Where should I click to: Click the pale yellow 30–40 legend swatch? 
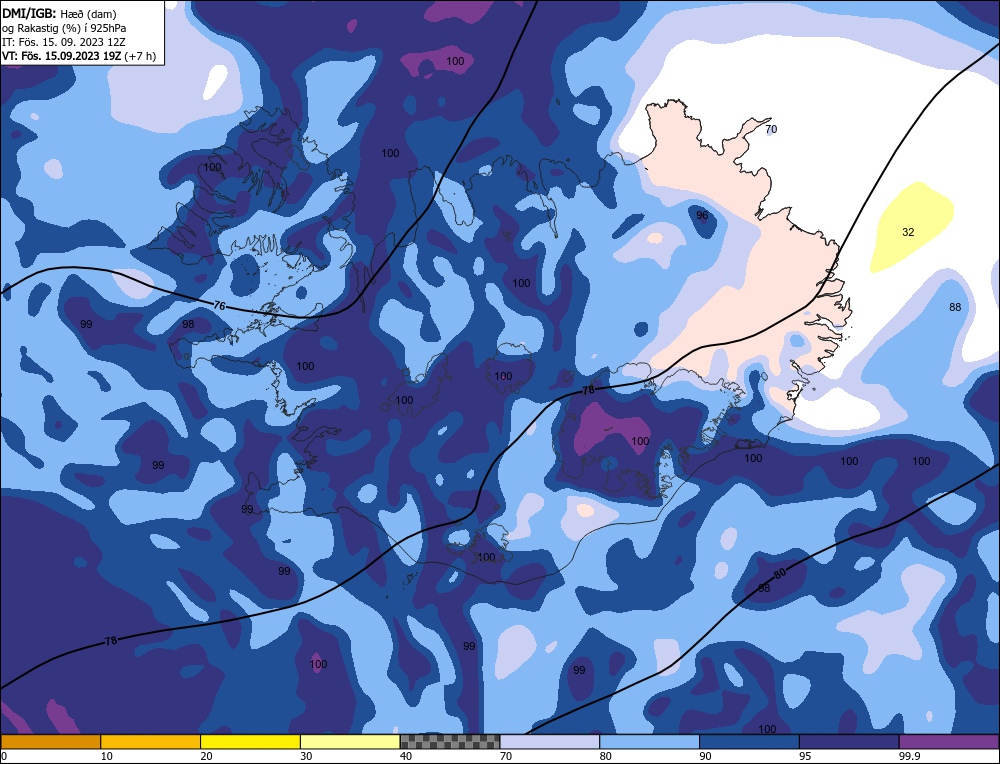[350, 742]
